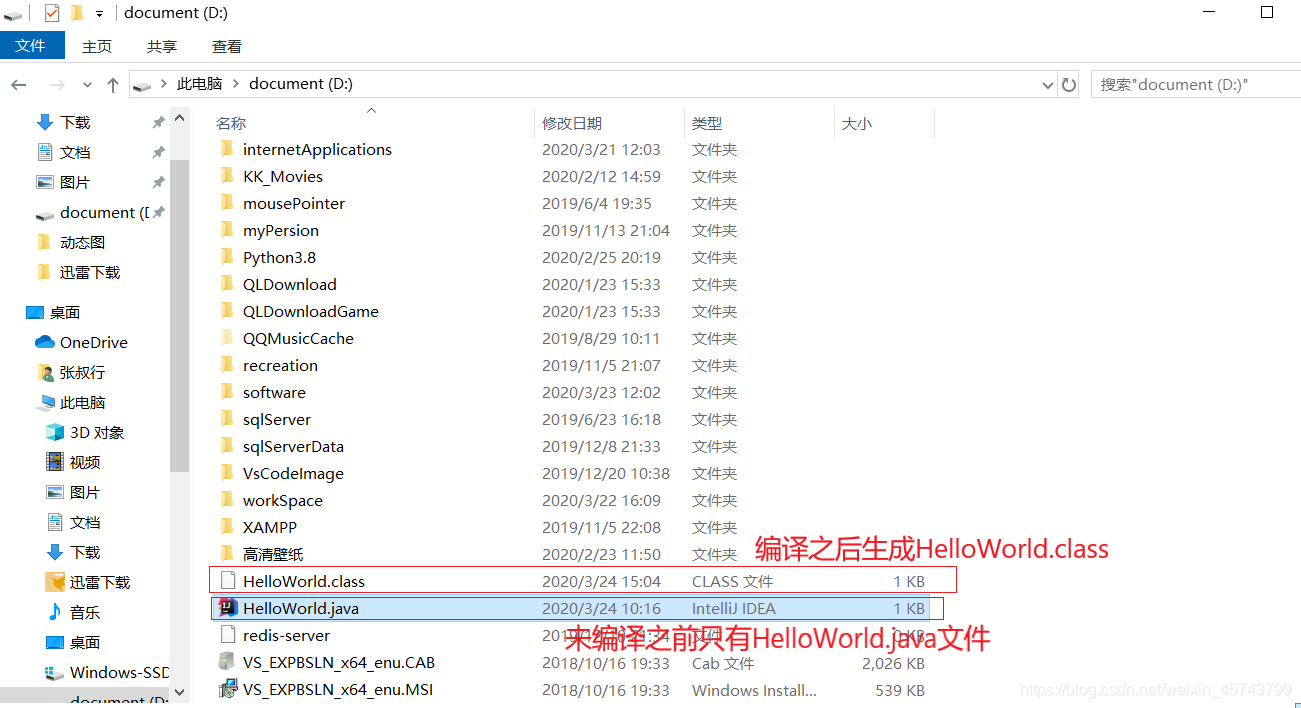This screenshot has width=1301, height=708.
Task: Click the Back navigation arrow
Action: [x=20, y=85]
